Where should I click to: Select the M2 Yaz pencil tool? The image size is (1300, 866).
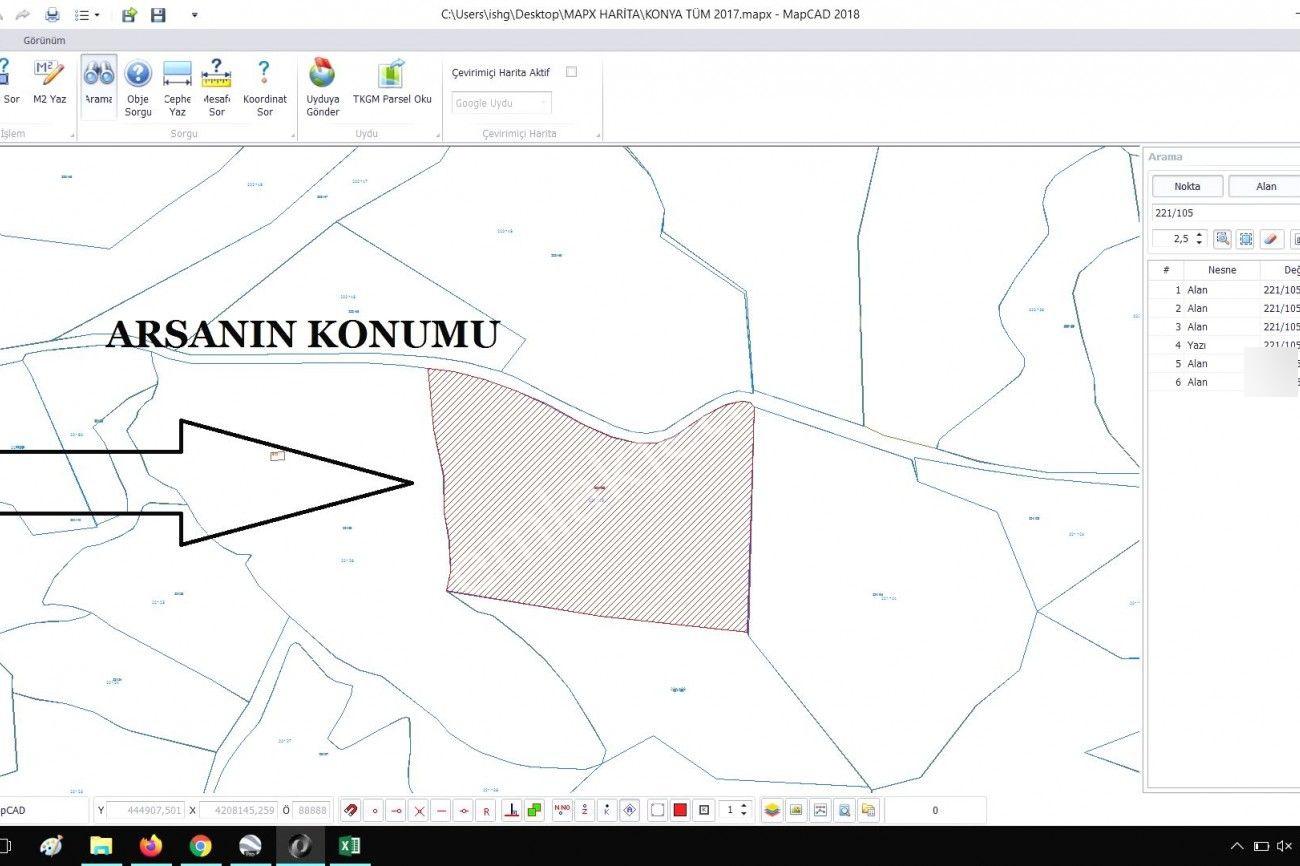point(49,82)
